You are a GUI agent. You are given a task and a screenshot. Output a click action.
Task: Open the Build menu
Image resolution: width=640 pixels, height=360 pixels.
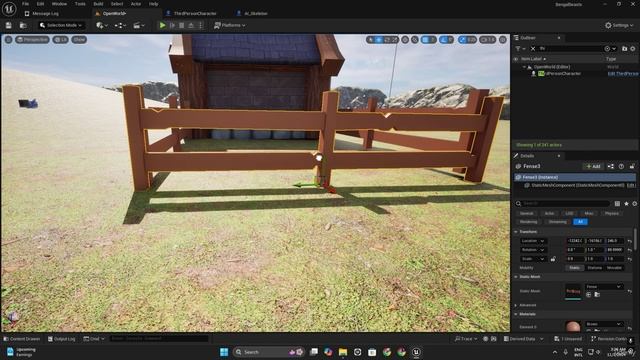(98, 4)
